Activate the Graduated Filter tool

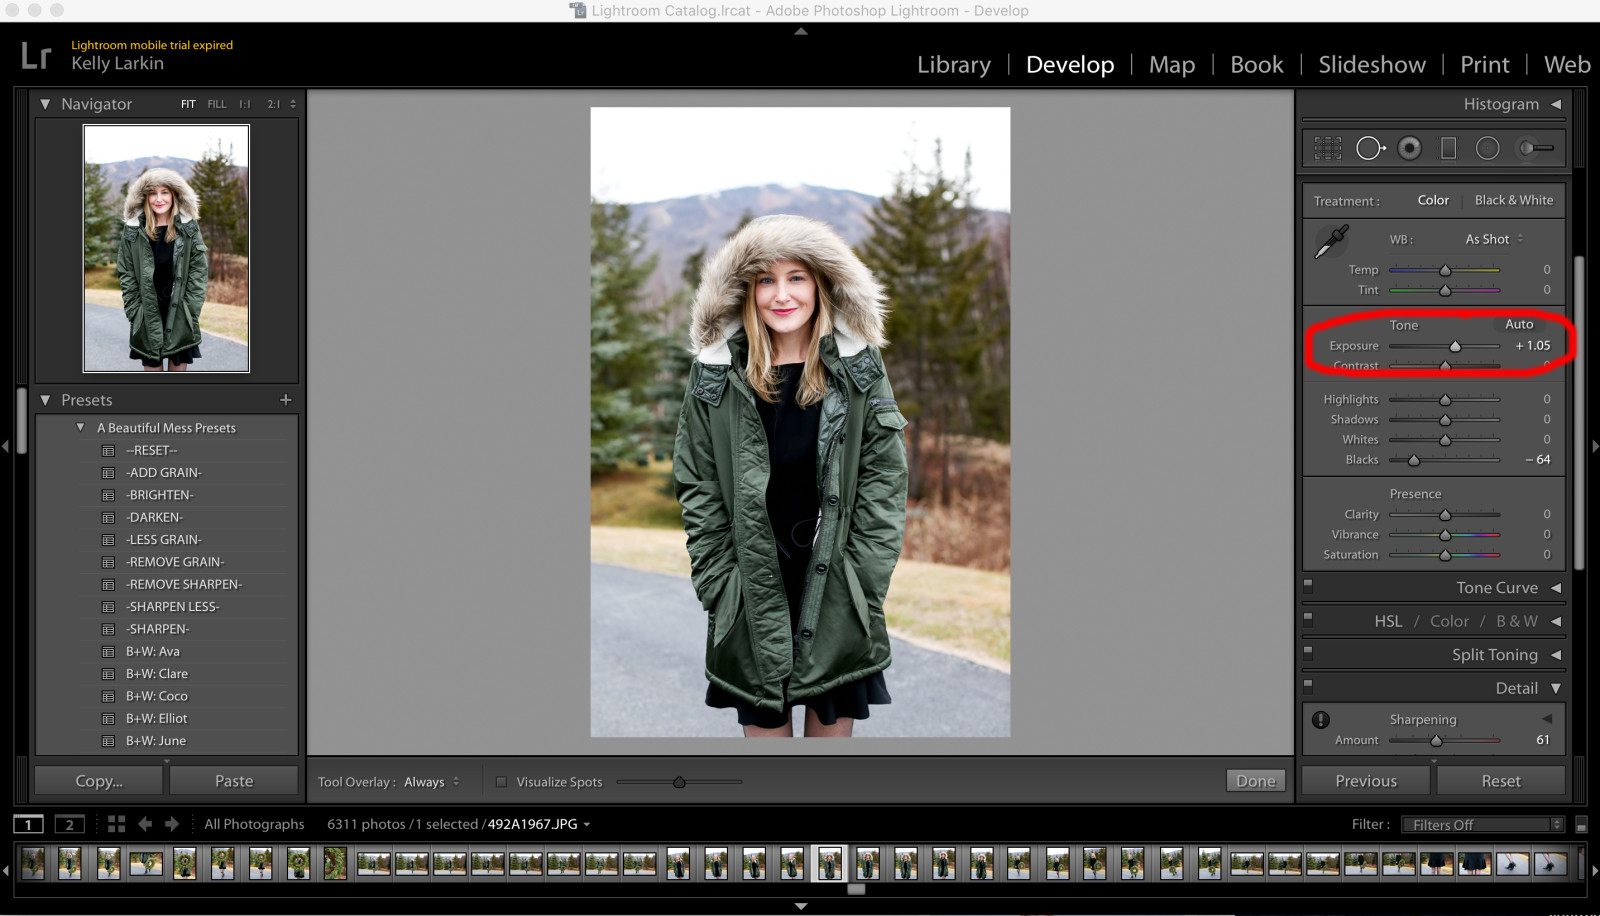point(1449,148)
